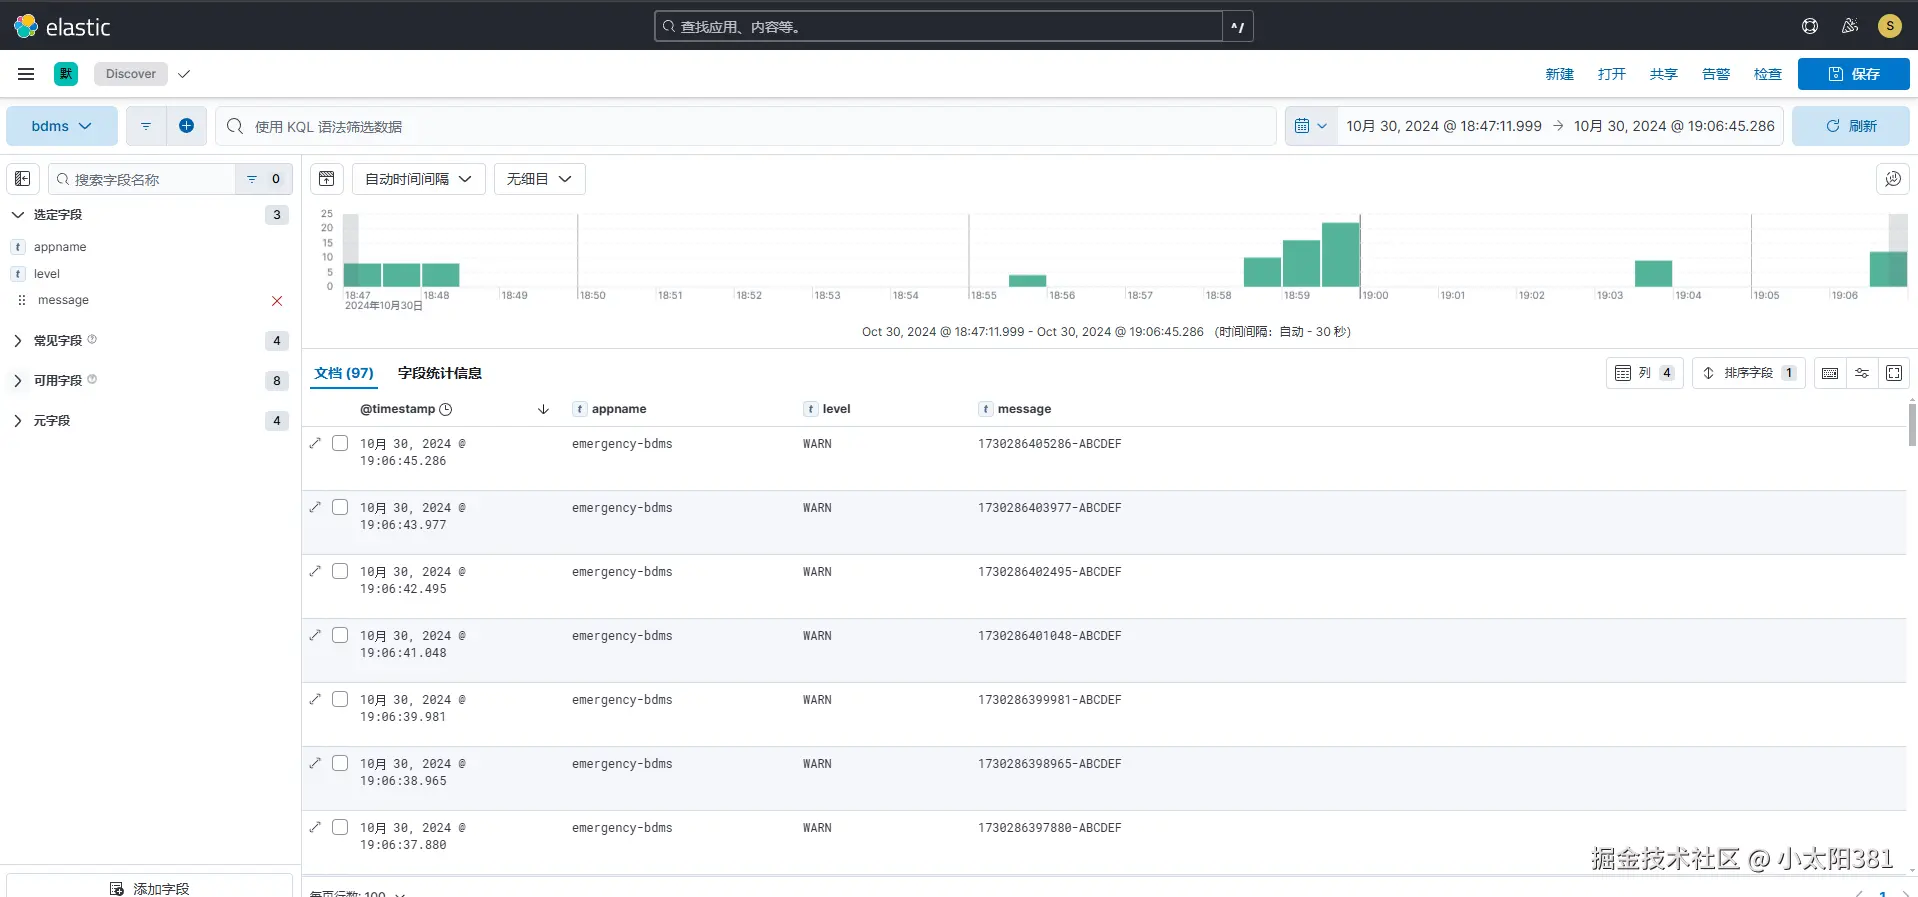Click the Alerts menu item
Image resolution: width=1918 pixels, height=897 pixels.
coord(1715,74)
